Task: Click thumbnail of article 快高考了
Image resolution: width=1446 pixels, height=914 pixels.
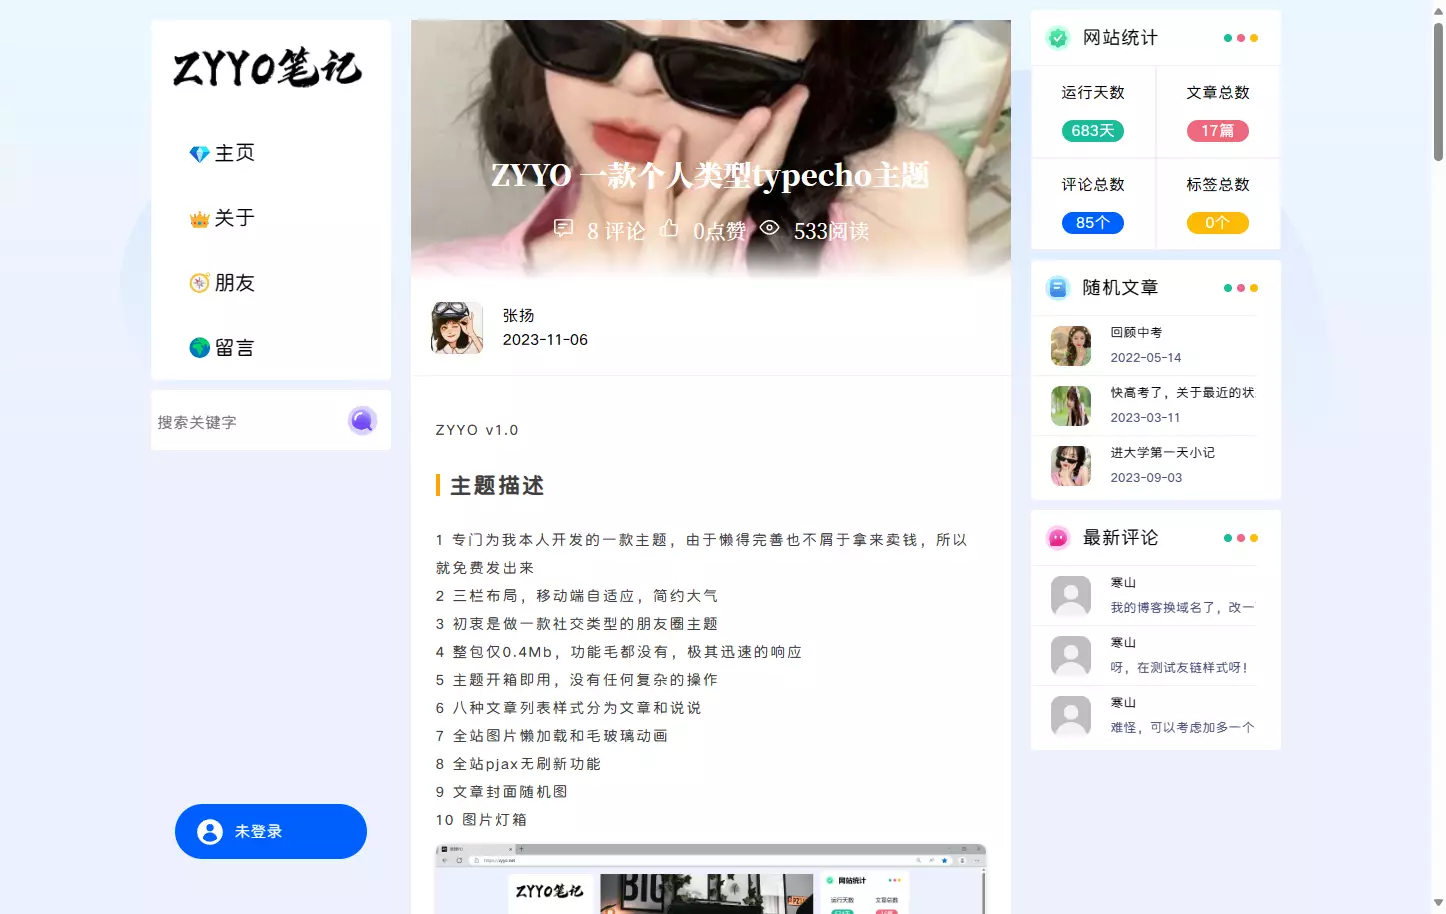Action: pos(1071,406)
